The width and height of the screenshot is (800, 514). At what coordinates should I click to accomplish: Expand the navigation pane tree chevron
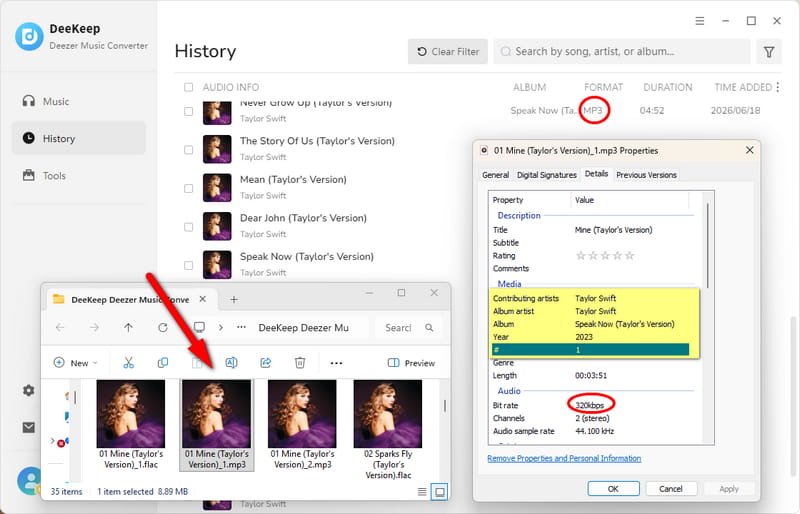(x=53, y=440)
